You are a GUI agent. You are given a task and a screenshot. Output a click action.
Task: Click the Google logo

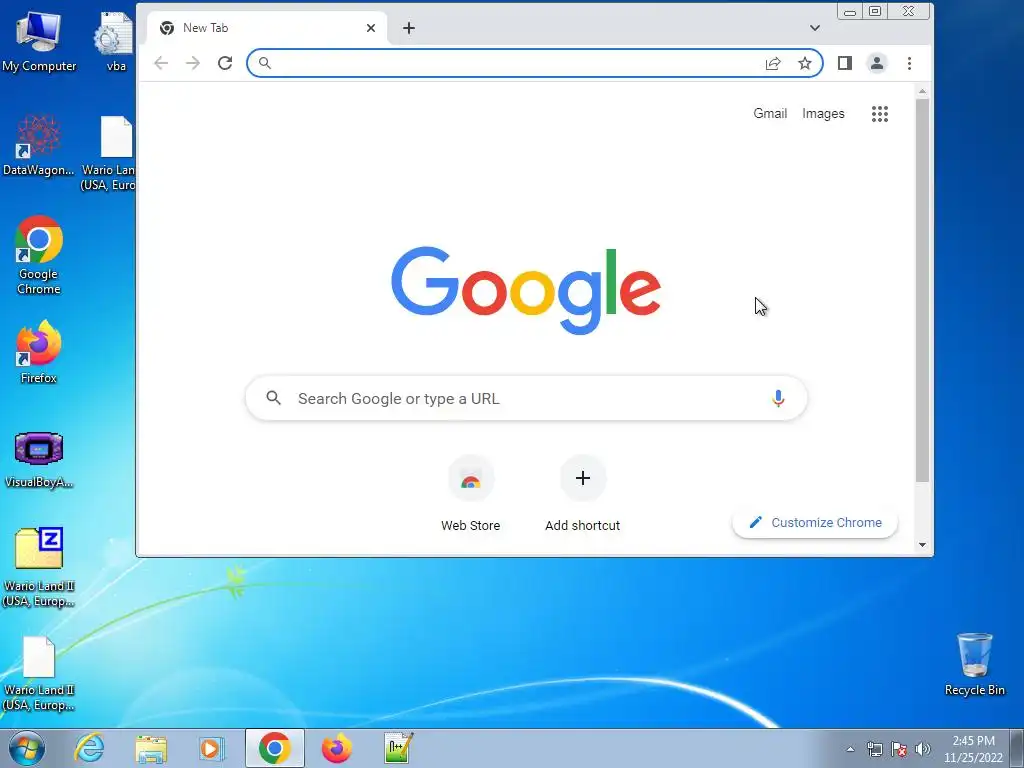pyautogui.click(x=526, y=290)
